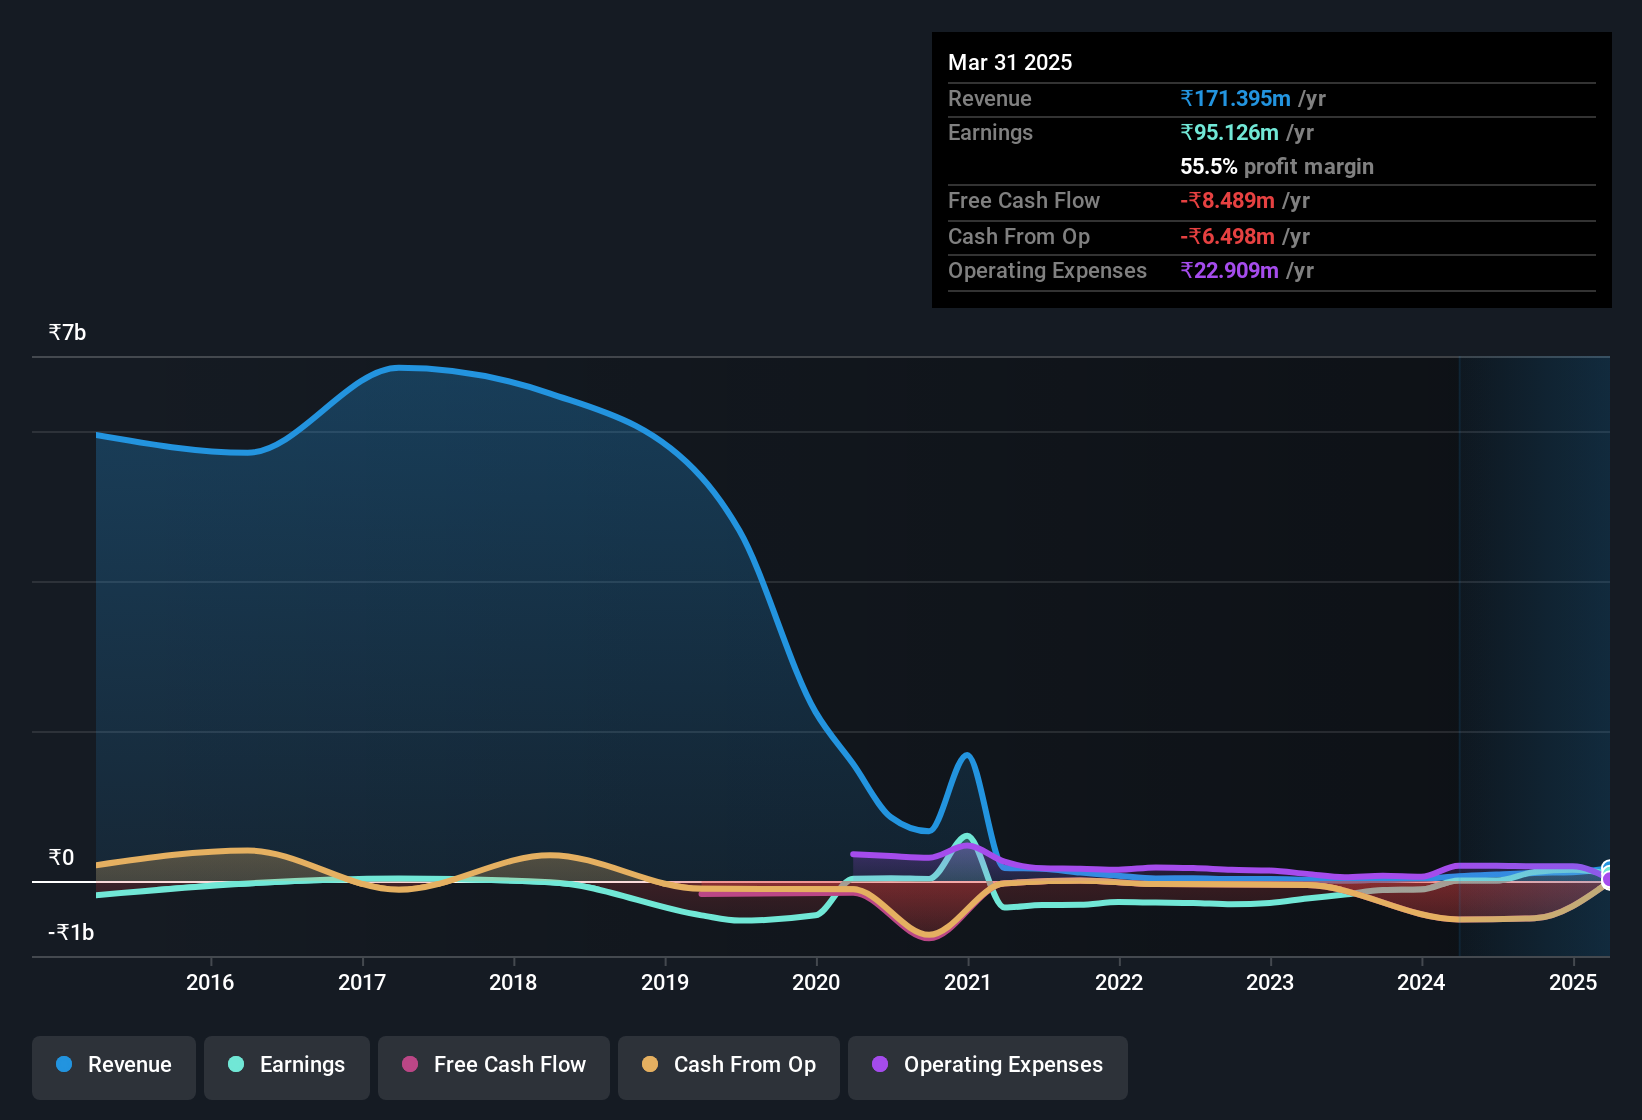Click the 2020 x-axis year label
The image size is (1642, 1120).
[x=816, y=982]
